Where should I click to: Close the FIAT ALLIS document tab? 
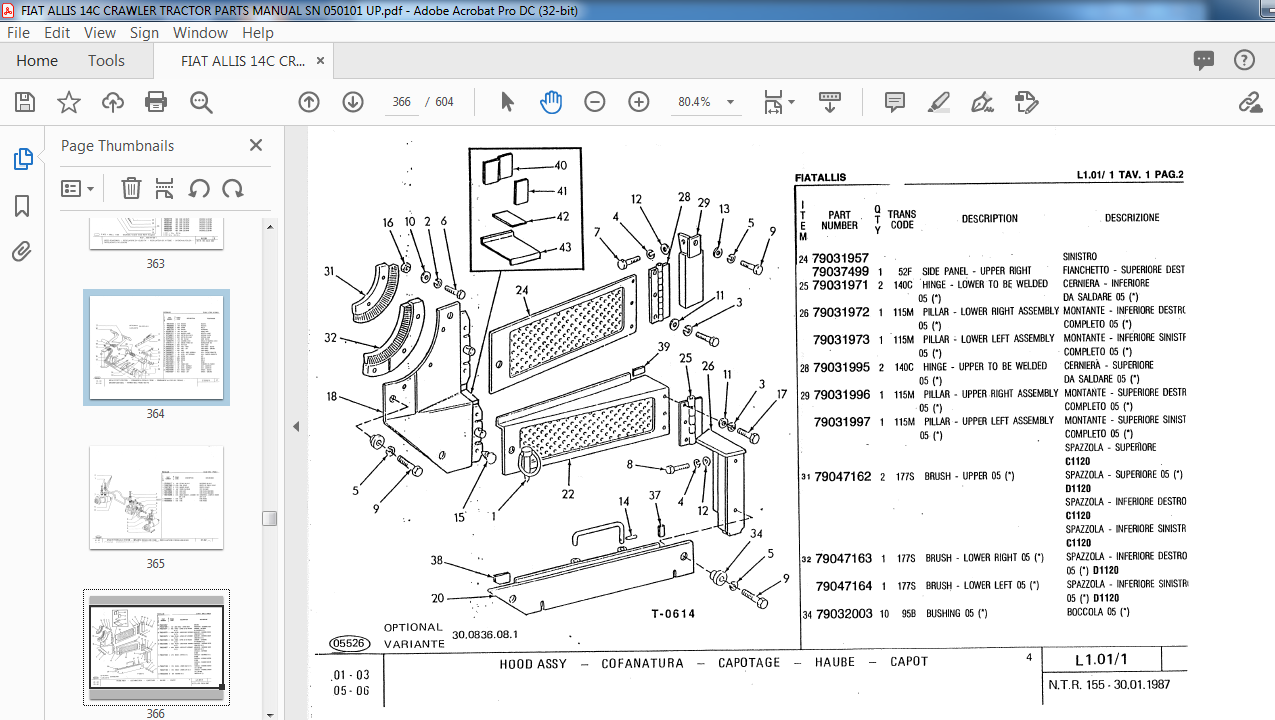(321, 60)
